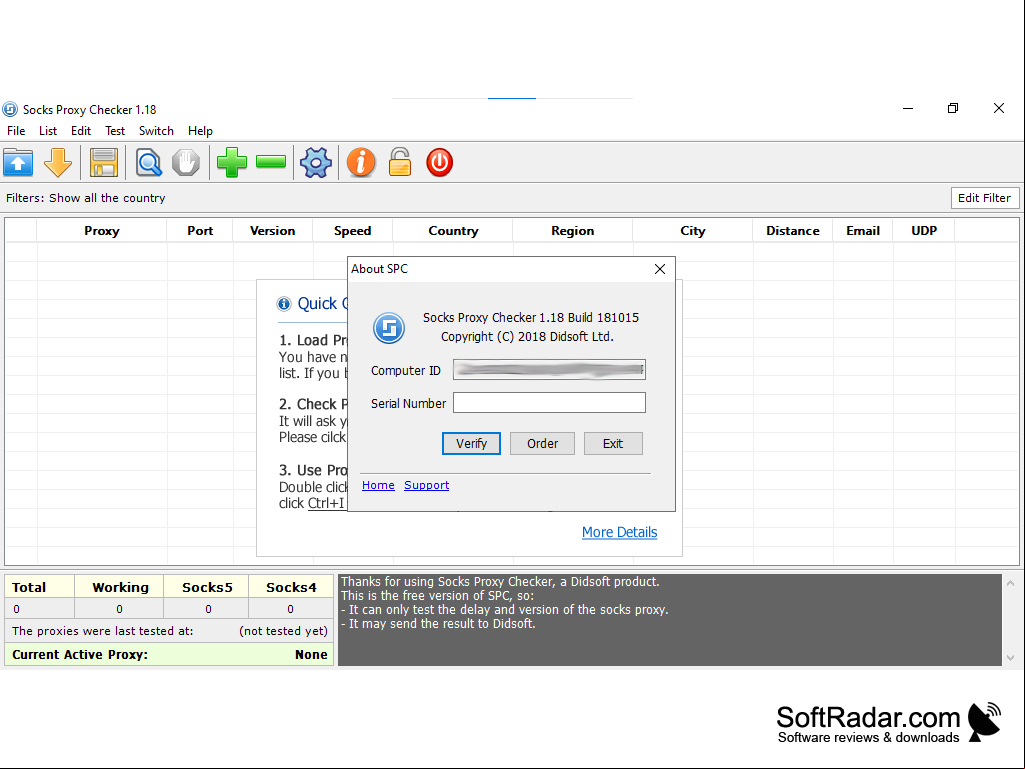Click the SPC logo in About dialog
The image size is (1025, 769).
[x=389, y=328]
